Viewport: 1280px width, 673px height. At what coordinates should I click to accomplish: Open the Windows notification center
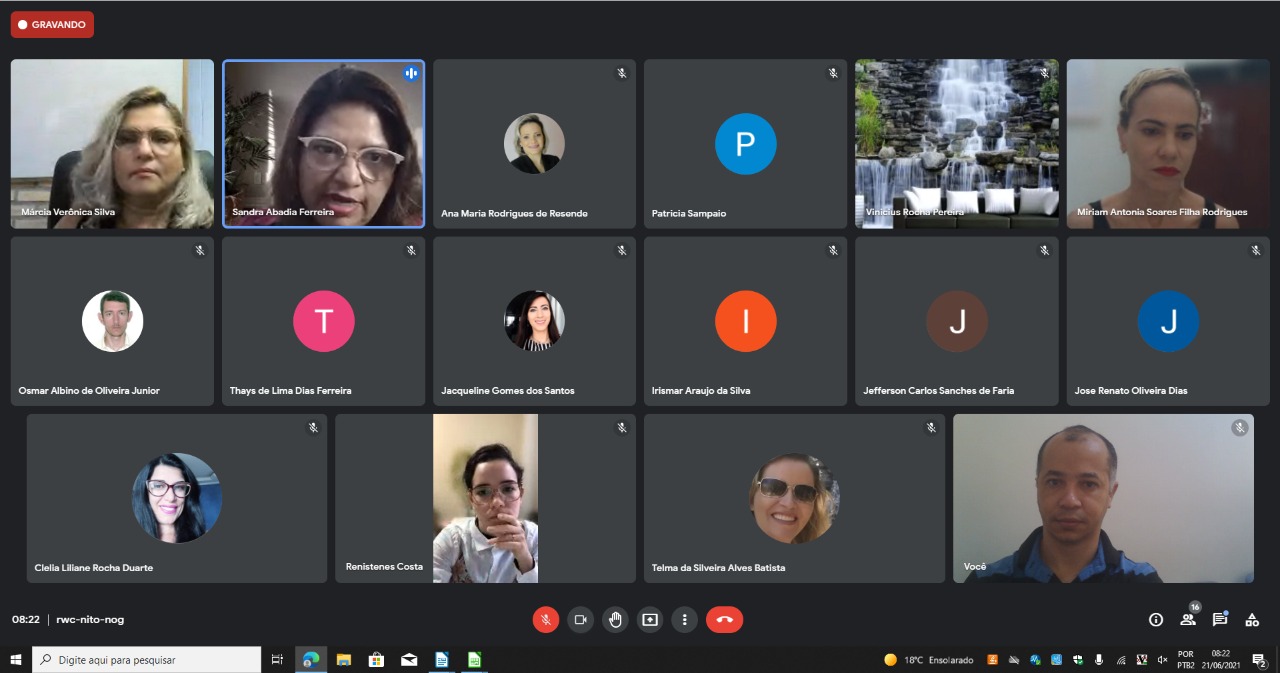1260,660
